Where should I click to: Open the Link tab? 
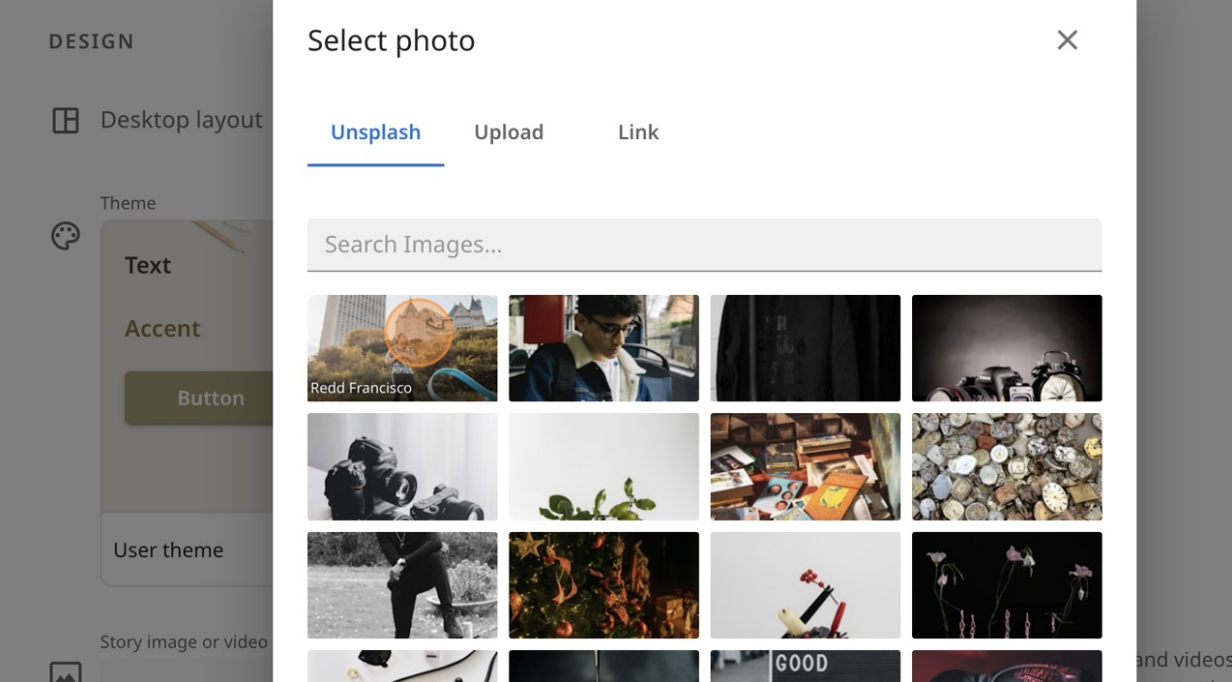pyautogui.click(x=637, y=132)
